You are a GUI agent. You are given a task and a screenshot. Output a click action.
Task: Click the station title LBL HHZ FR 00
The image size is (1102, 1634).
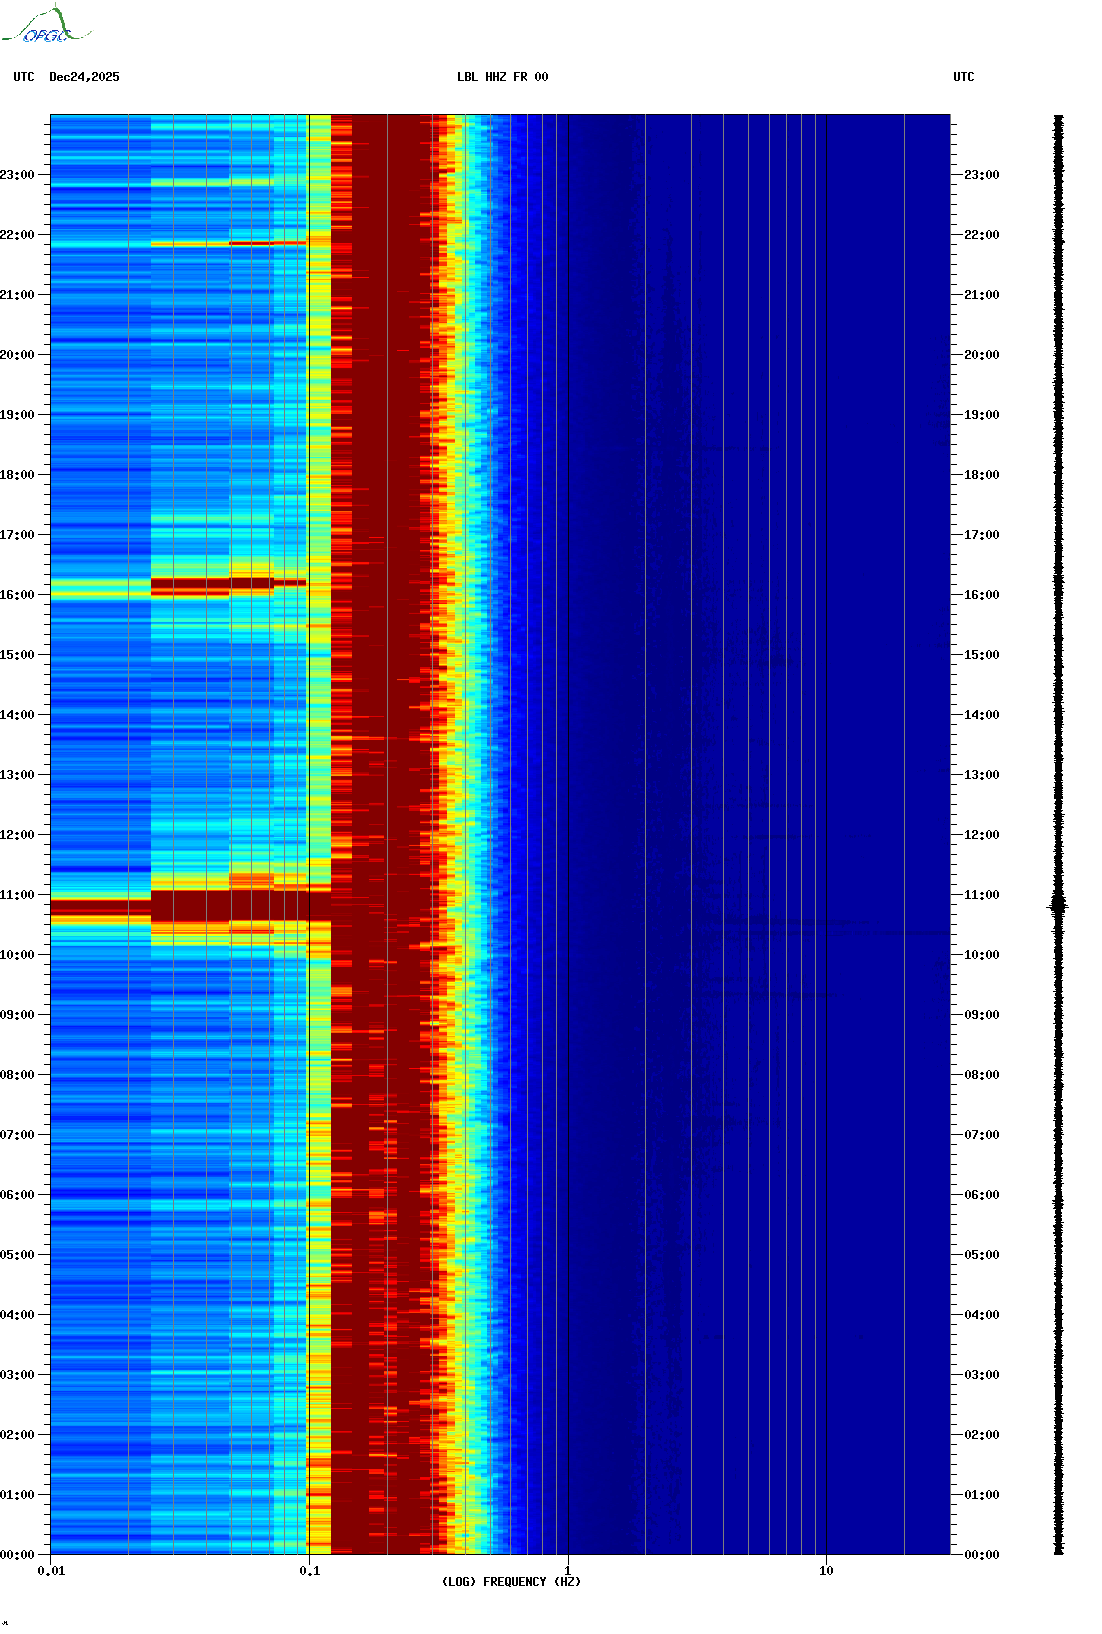click(x=502, y=77)
